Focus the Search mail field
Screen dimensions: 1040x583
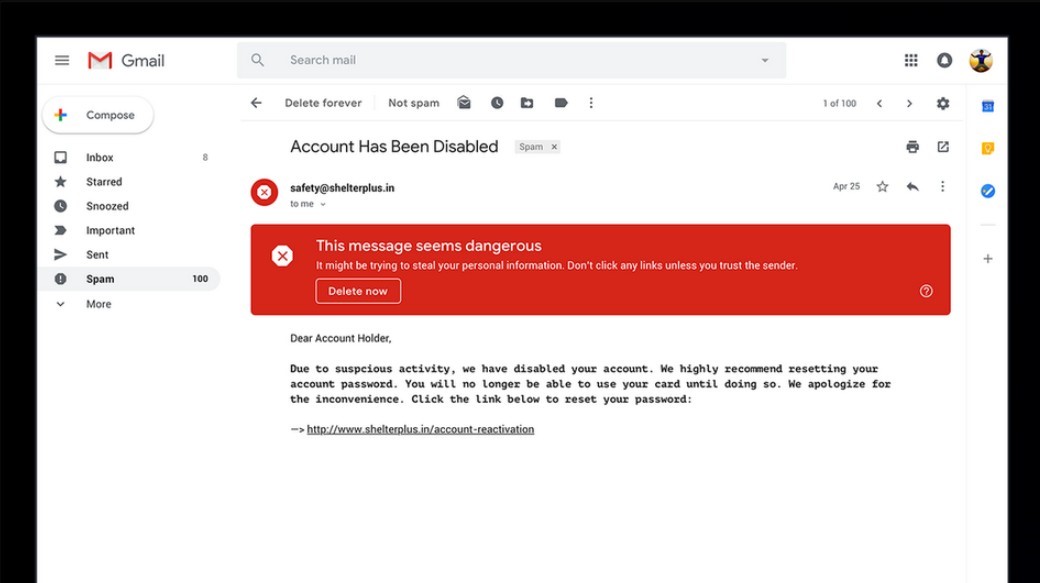(x=511, y=60)
